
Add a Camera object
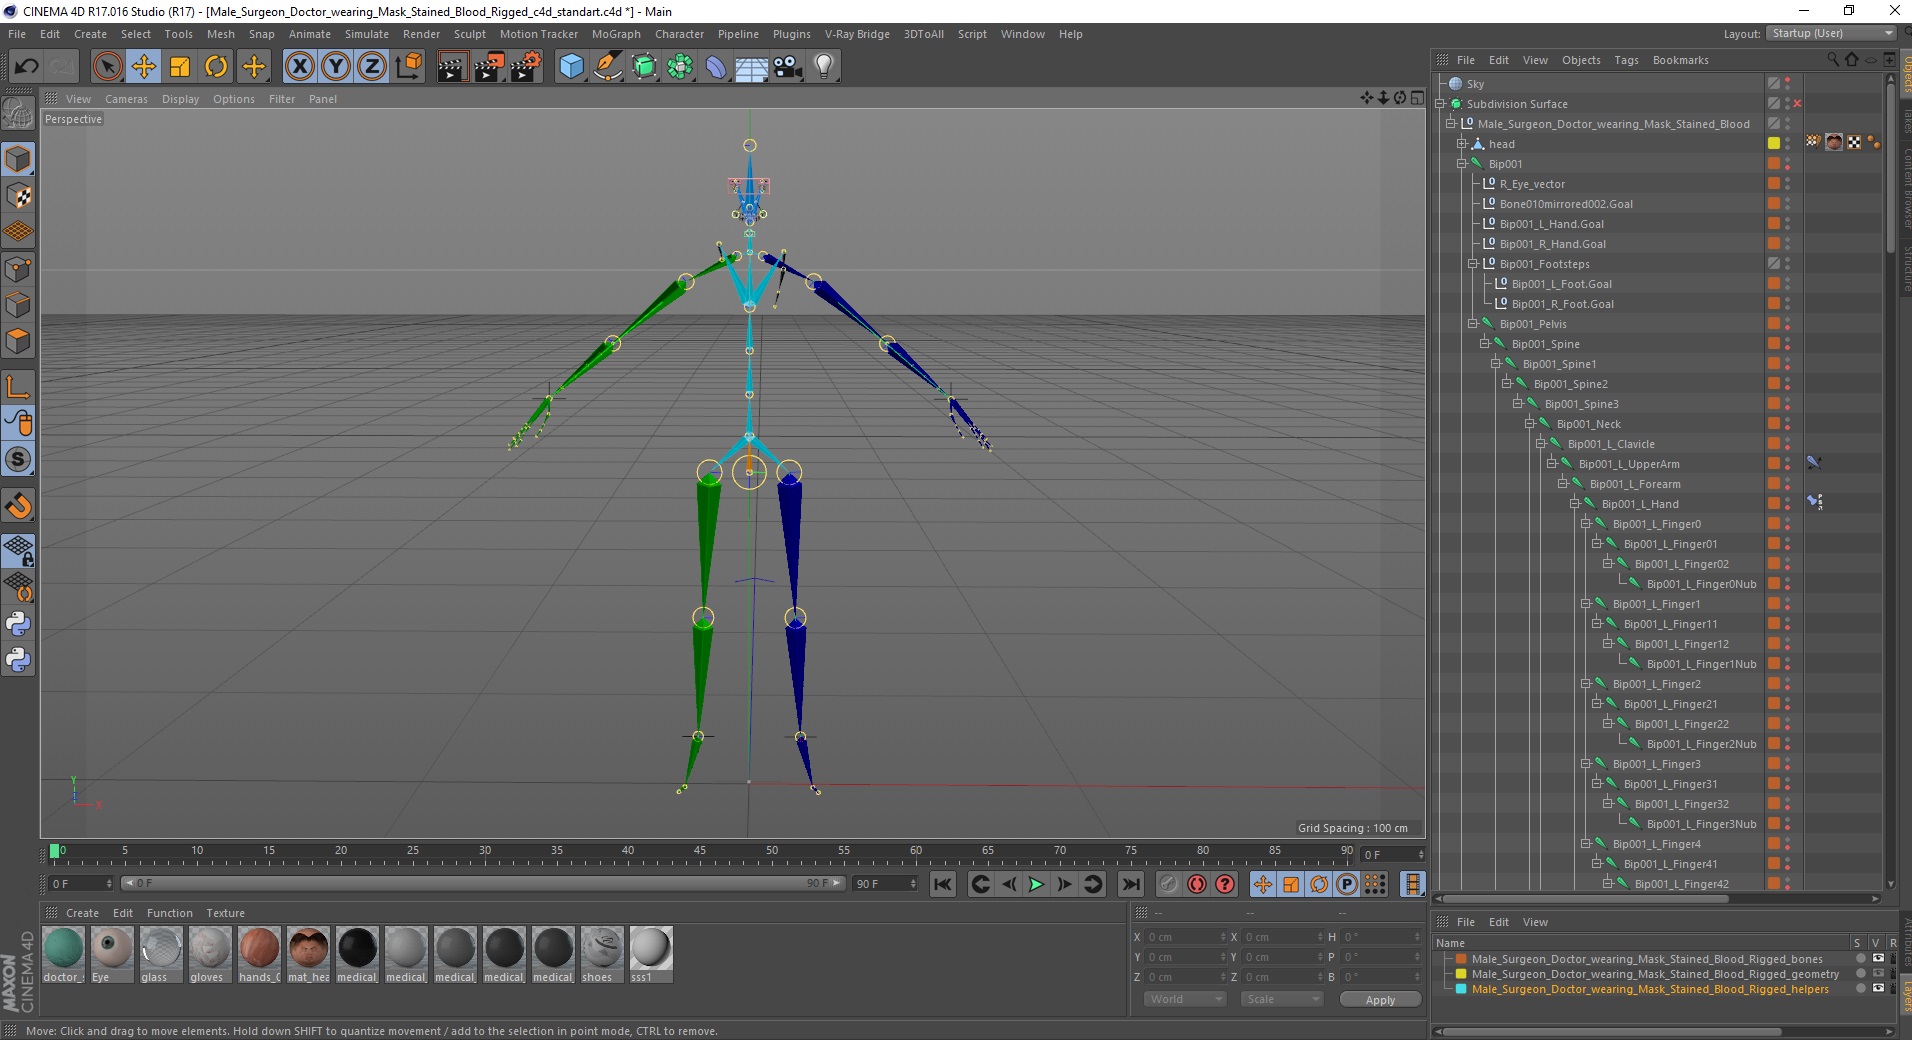coord(788,67)
